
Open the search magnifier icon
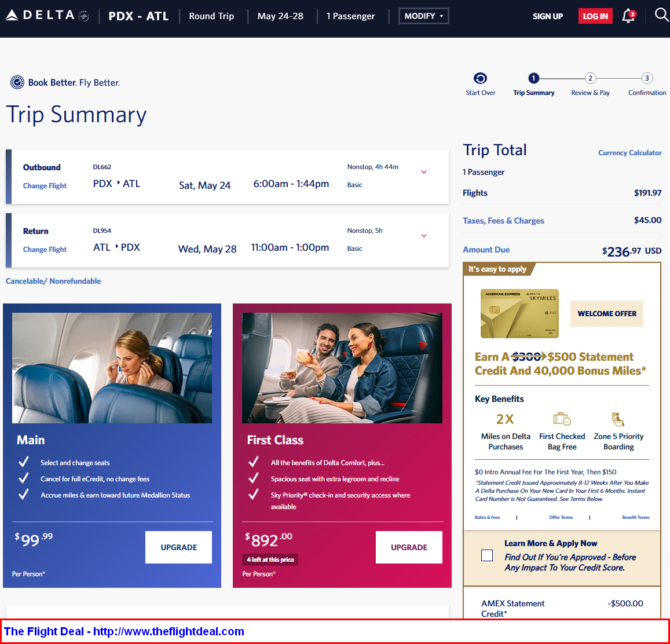pos(661,15)
